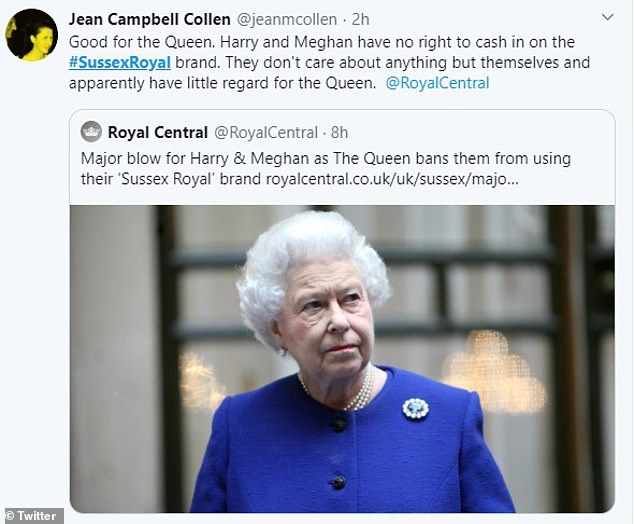Click the Royal Central crown avatar icon
Image resolution: width=634 pixels, height=524 pixels.
click(x=91, y=132)
